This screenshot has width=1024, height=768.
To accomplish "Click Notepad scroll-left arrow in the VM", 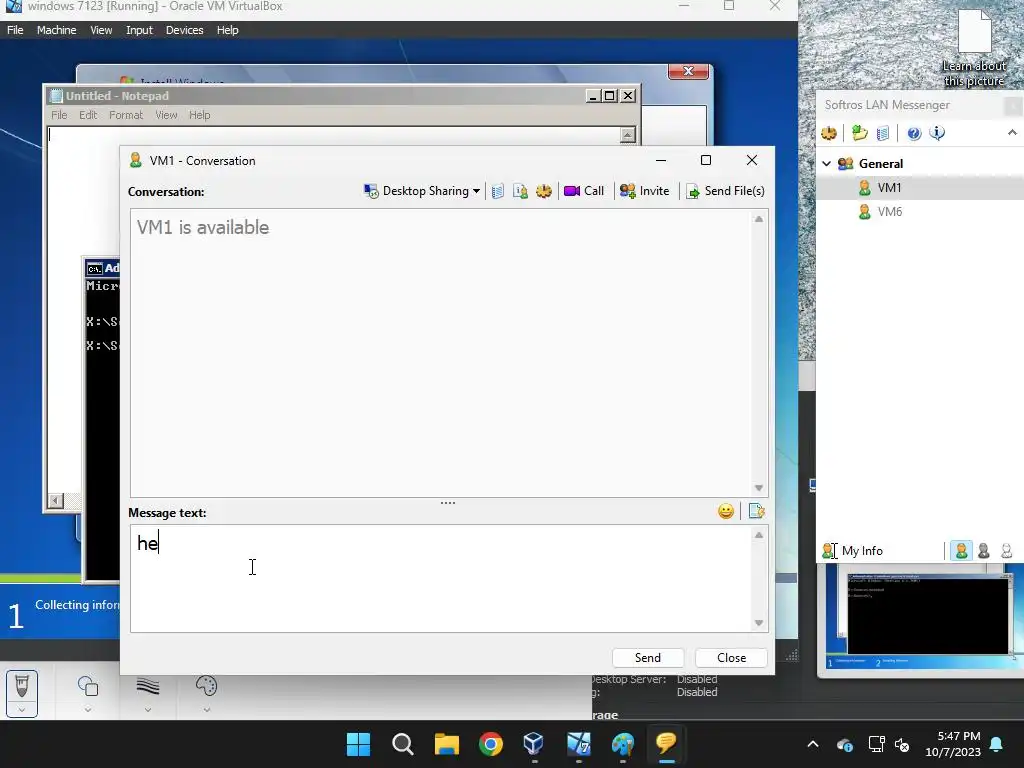I will pyautogui.click(x=56, y=501).
